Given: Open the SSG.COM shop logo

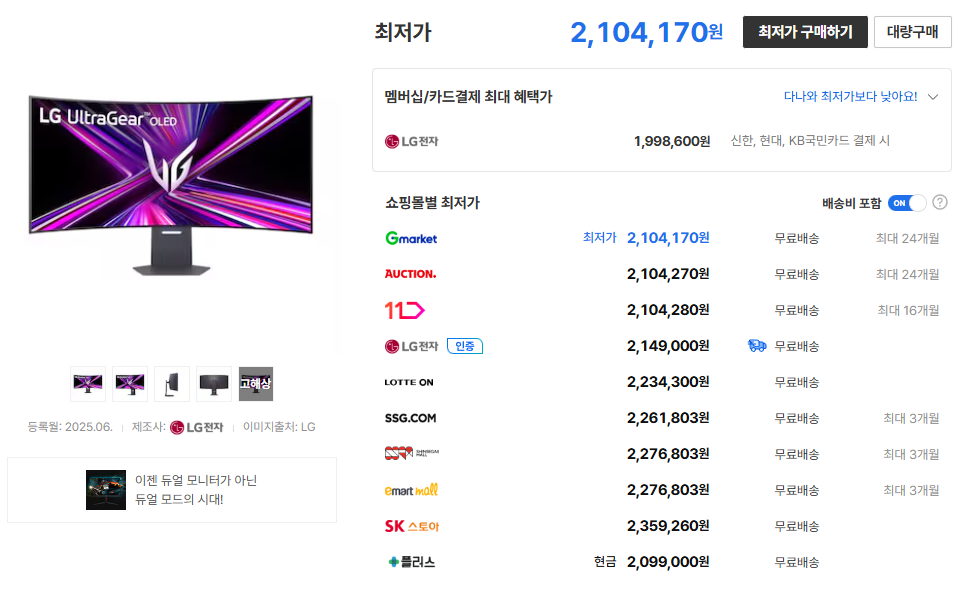Looking at the screenshot, I should [x=410, y=418].
